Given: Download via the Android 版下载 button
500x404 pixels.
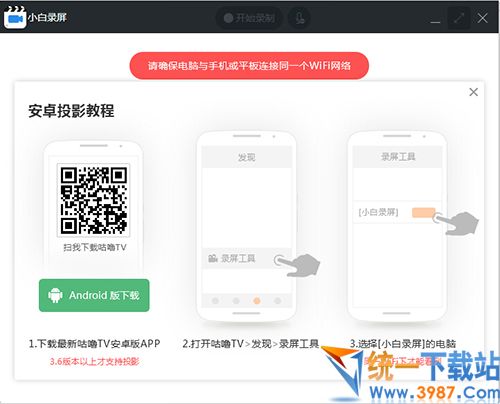Looking at the screenshot, I should click(x=94, y=295).
